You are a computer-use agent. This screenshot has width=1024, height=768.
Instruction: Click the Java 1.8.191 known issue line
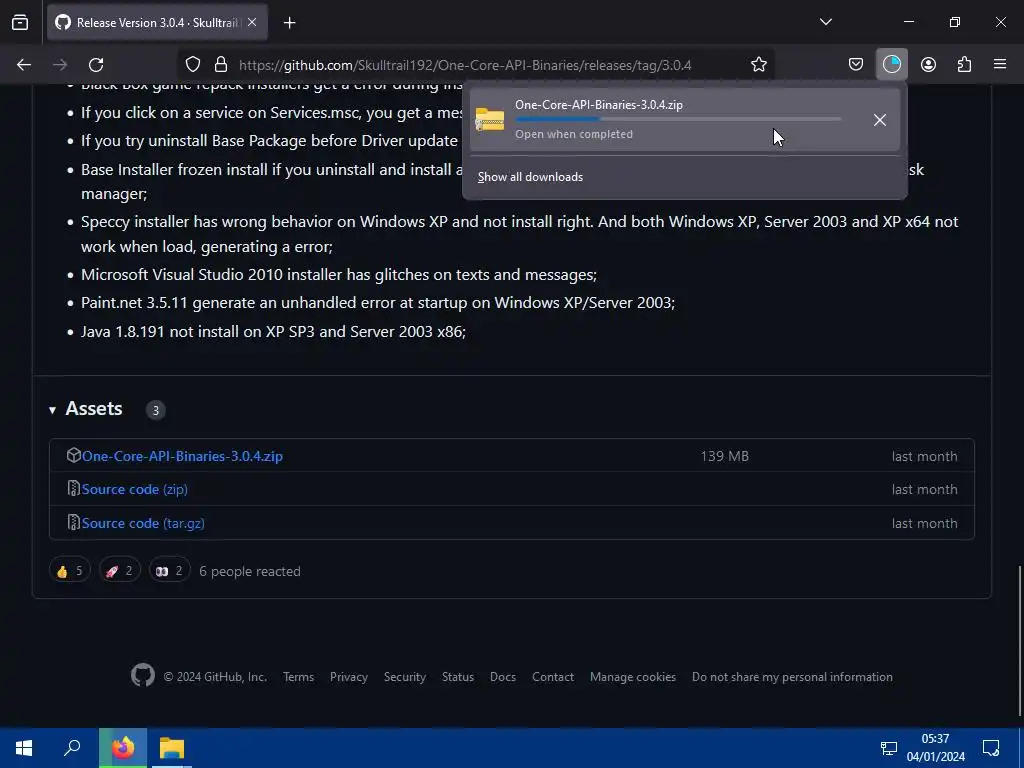(273, 331)
